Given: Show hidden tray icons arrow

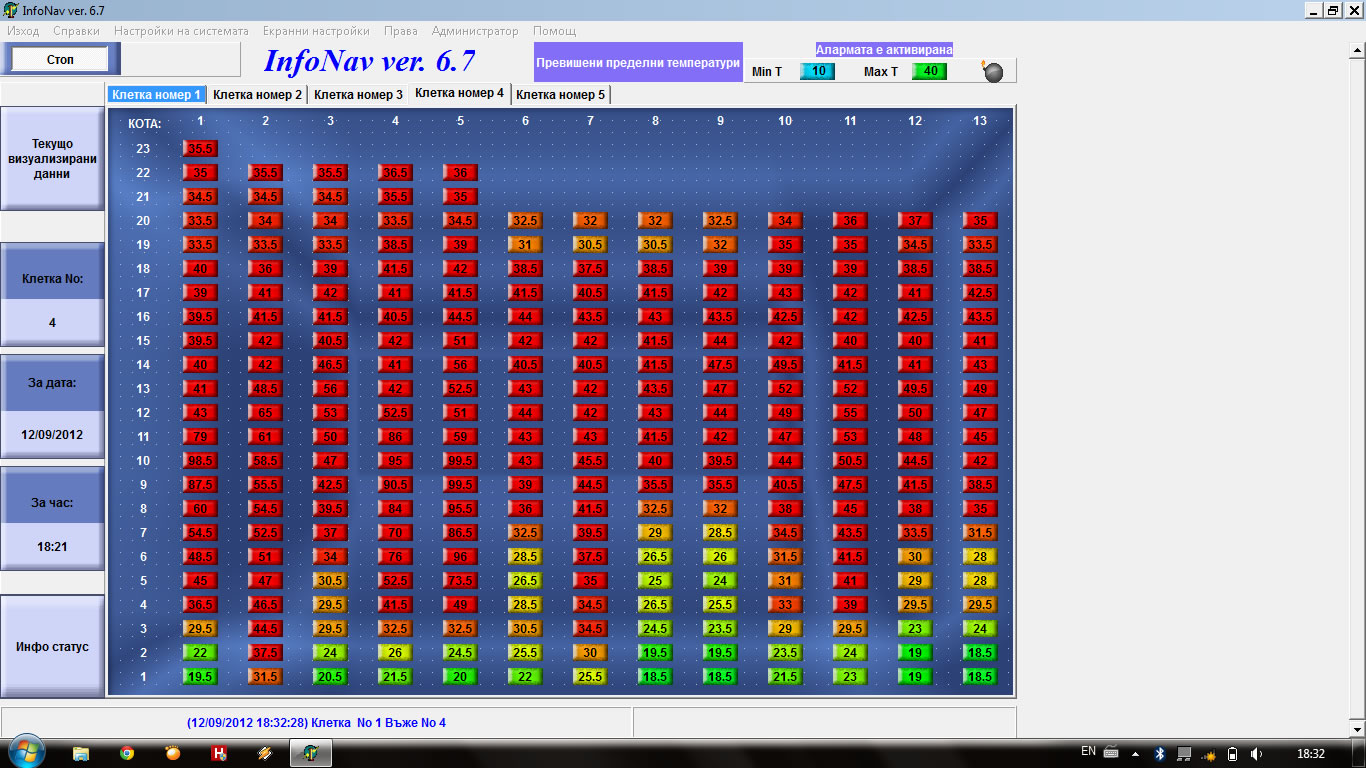Looking at the screenshot, I should (x=1135, y=752).
